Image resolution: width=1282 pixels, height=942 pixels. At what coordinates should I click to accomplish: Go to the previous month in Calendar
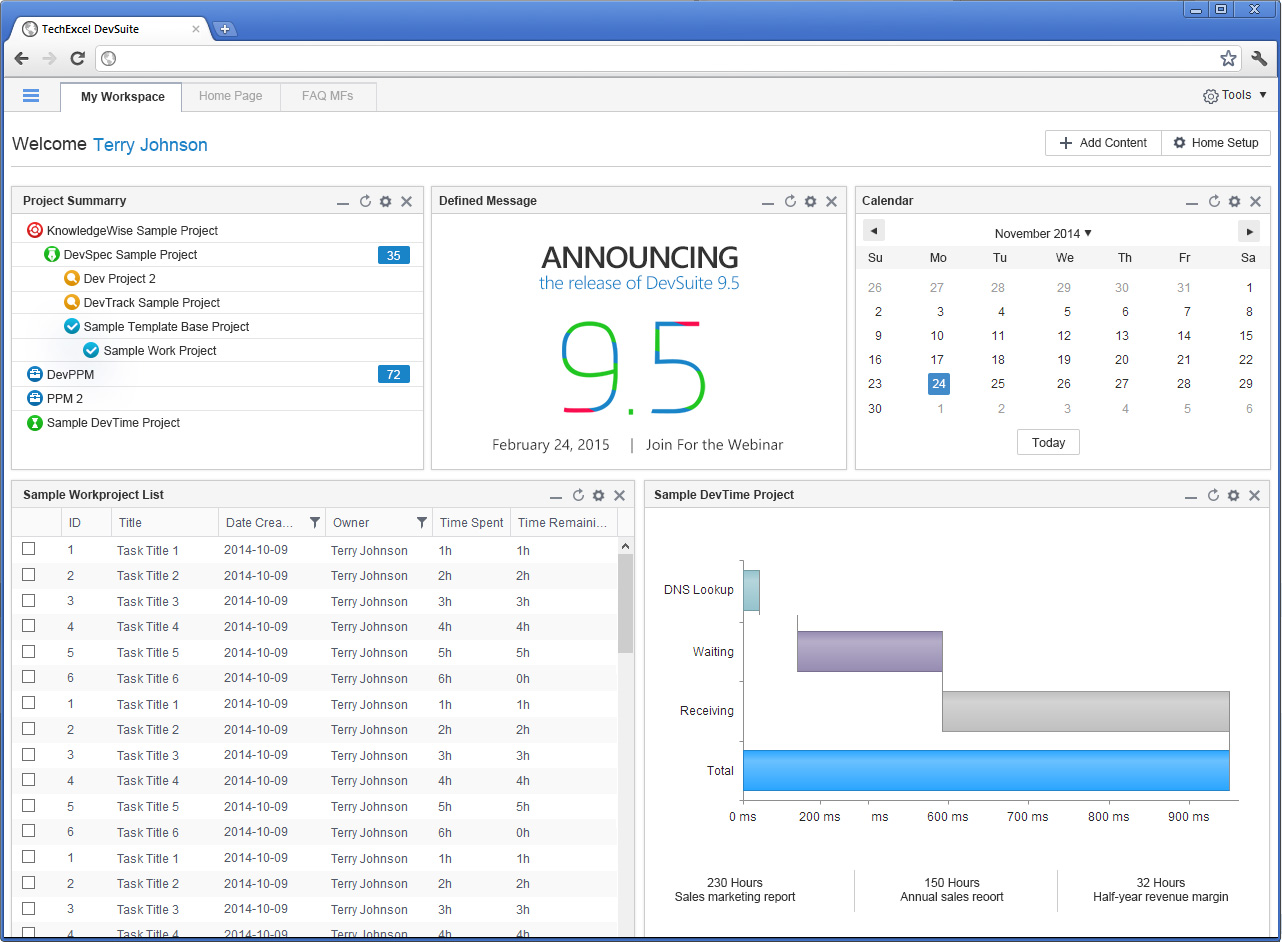point(874,231)
